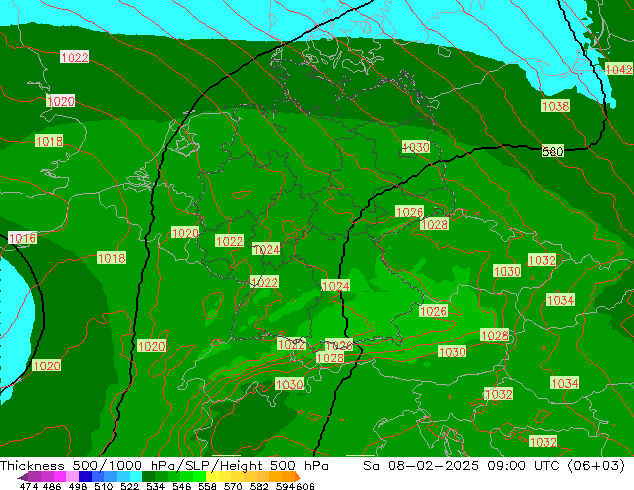Click legend scale value 534
This screenshot has width=634, height=490.
click(x=155, y=486)
